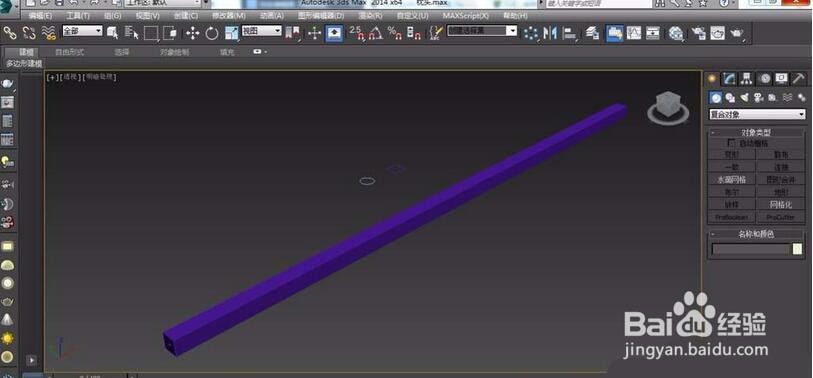Select the Shapes category icon
The image size is (813, 378).
[x=730, y=97]
